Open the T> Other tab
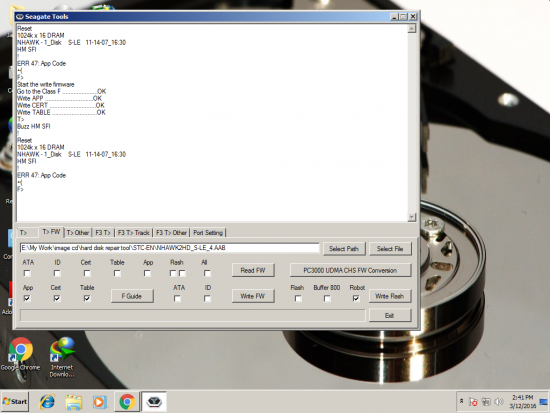 coord(78,233)
